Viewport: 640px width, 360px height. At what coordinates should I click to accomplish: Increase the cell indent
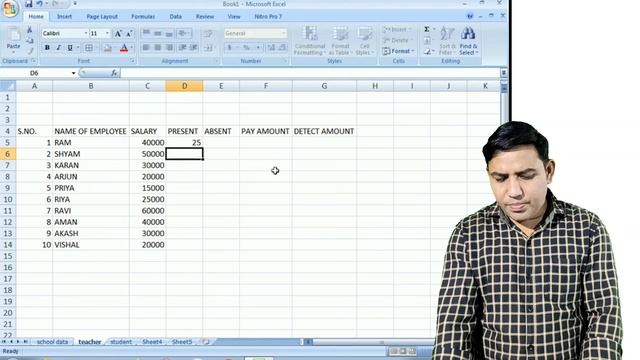pos(194,48)
